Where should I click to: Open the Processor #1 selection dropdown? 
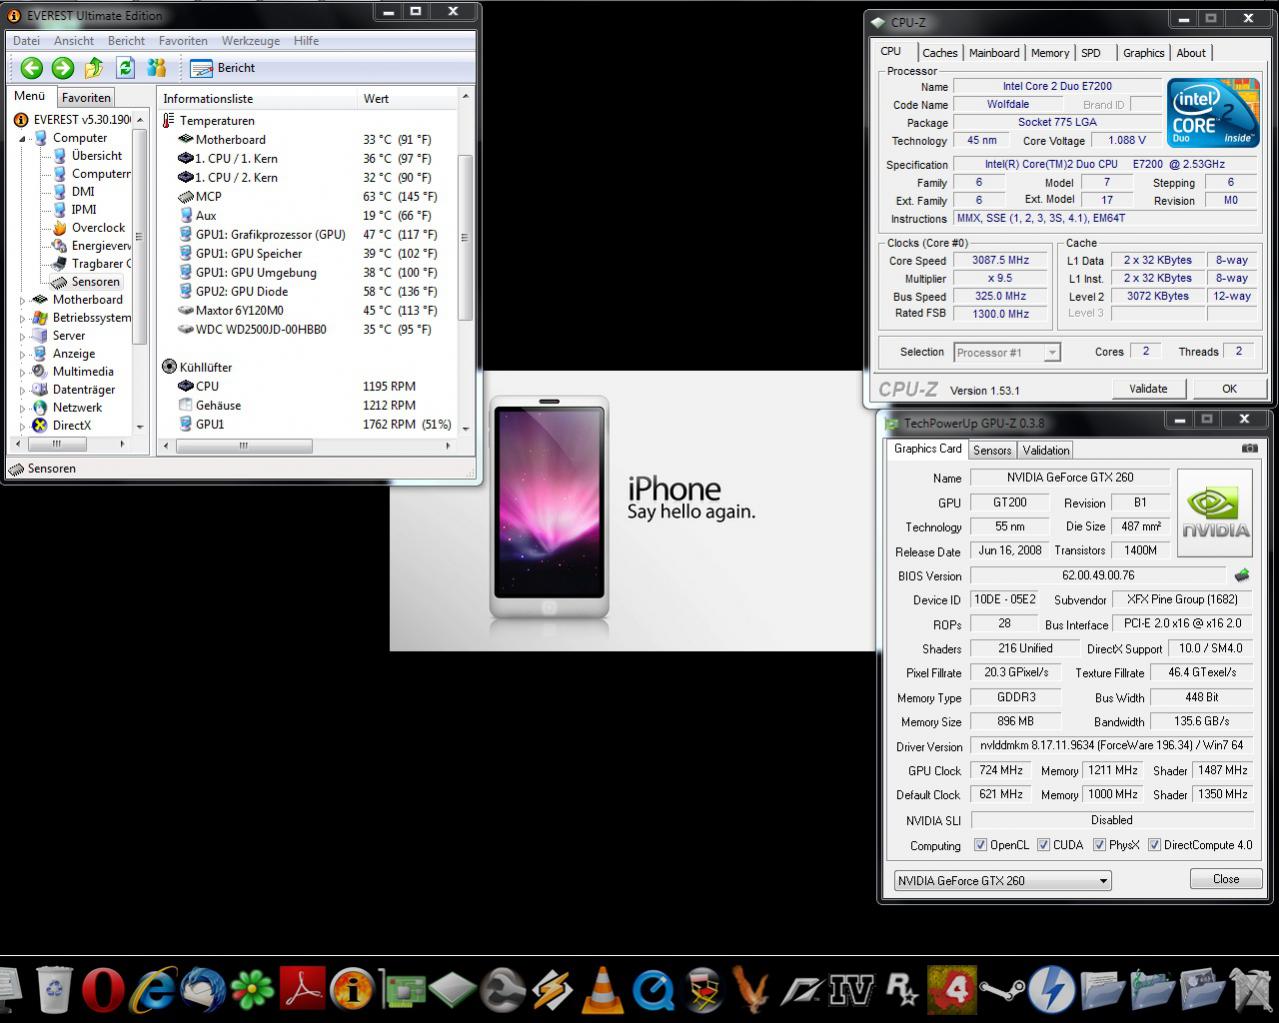click(x=1006, y=352)
